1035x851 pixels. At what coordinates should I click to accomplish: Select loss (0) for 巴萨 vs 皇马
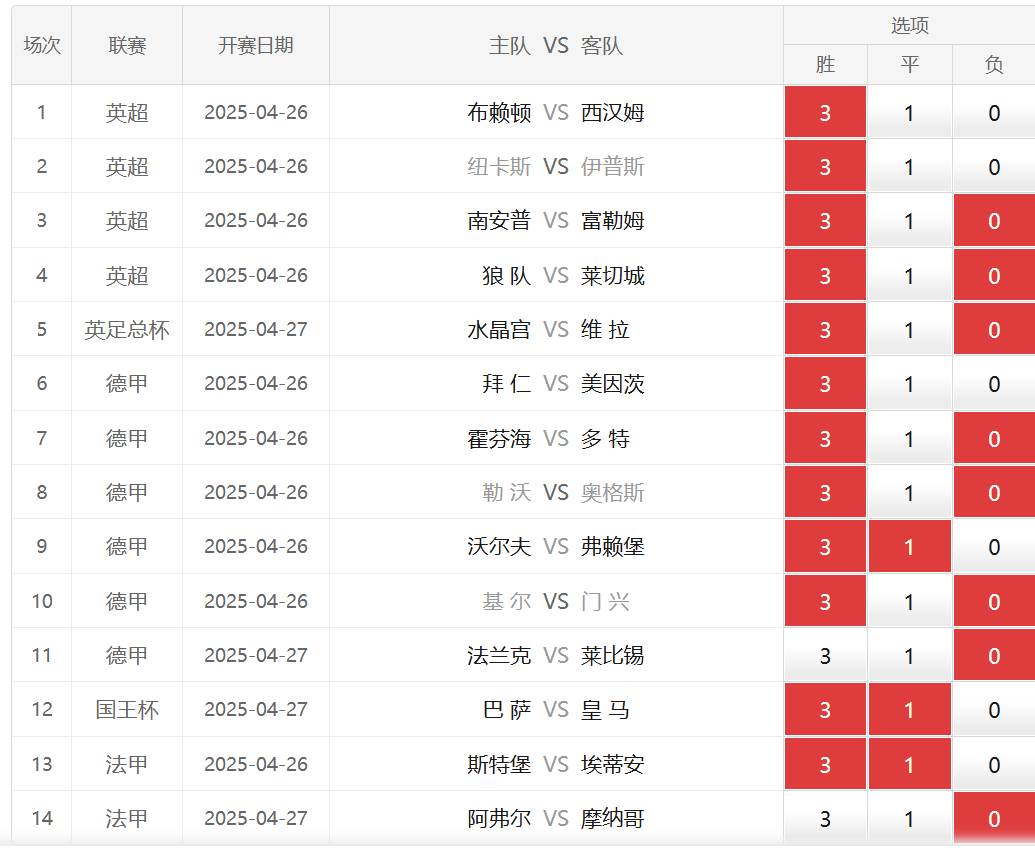(993, 710)
